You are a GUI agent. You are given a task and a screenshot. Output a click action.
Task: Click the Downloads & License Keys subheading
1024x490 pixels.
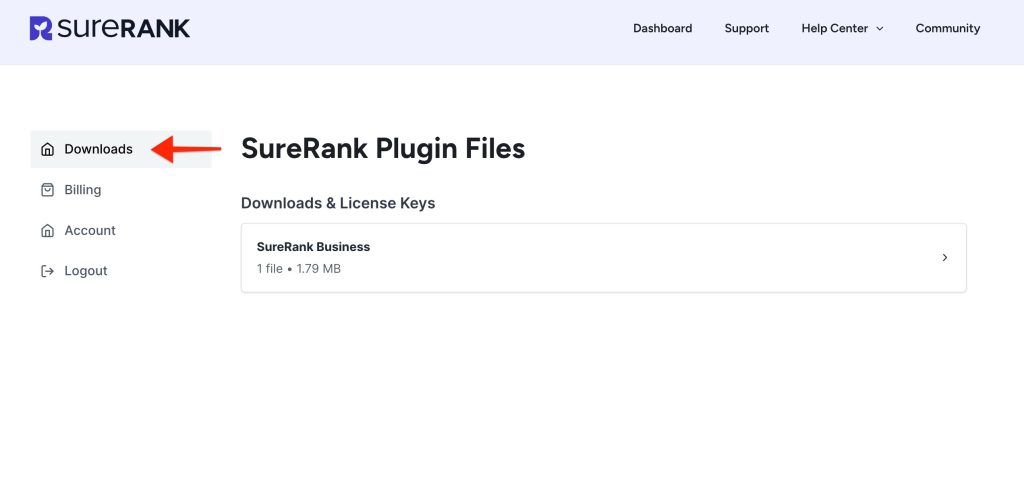(x=338, y=203)
